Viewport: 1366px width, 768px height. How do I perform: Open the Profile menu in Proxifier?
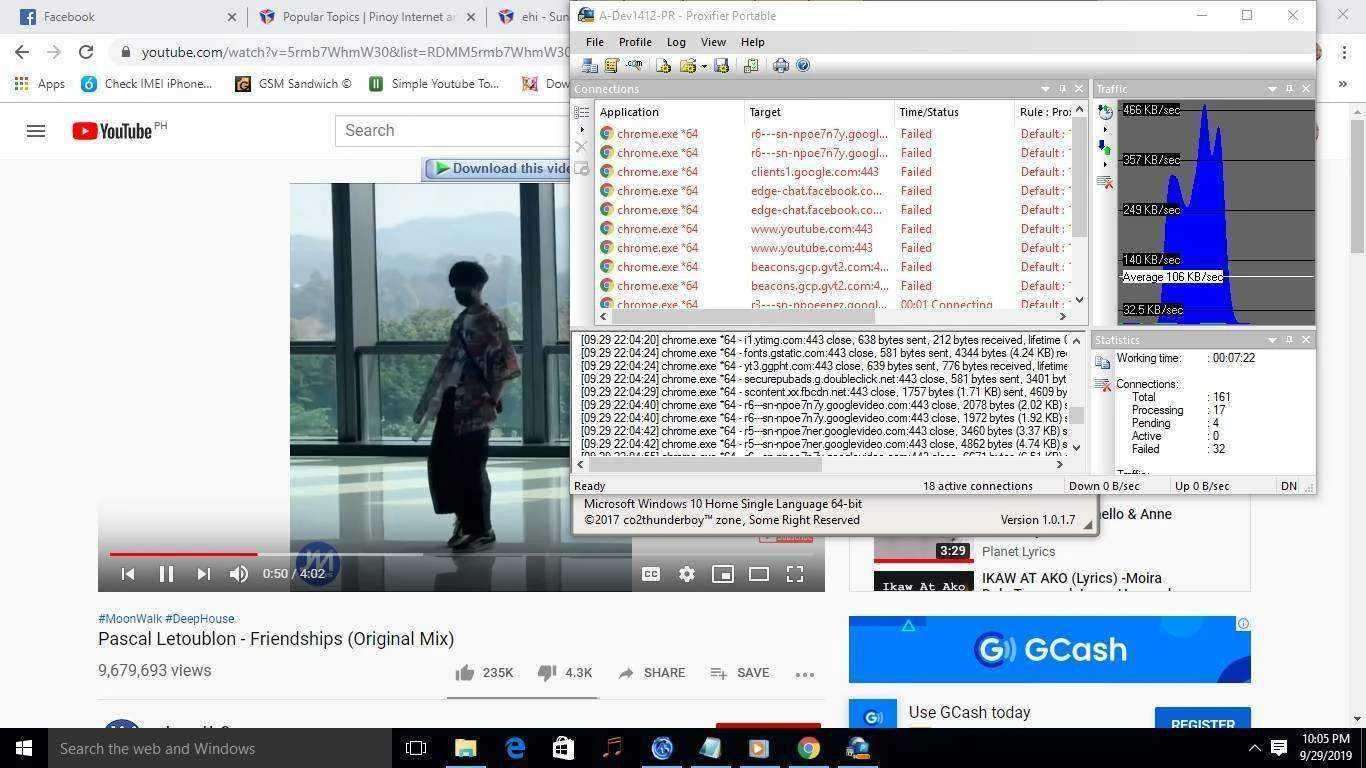(x=635, y=42)
